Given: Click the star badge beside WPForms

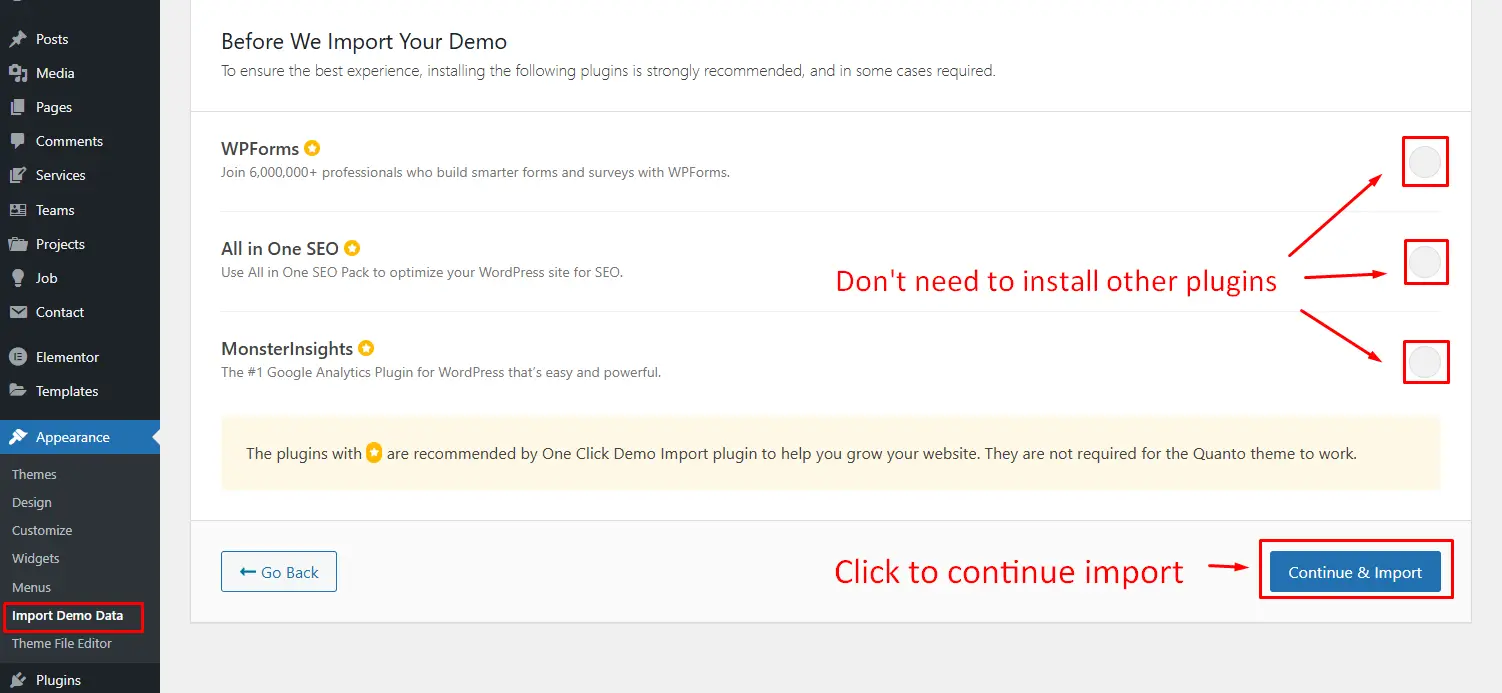Looking at the screenshot, I should tap(312, 148).
